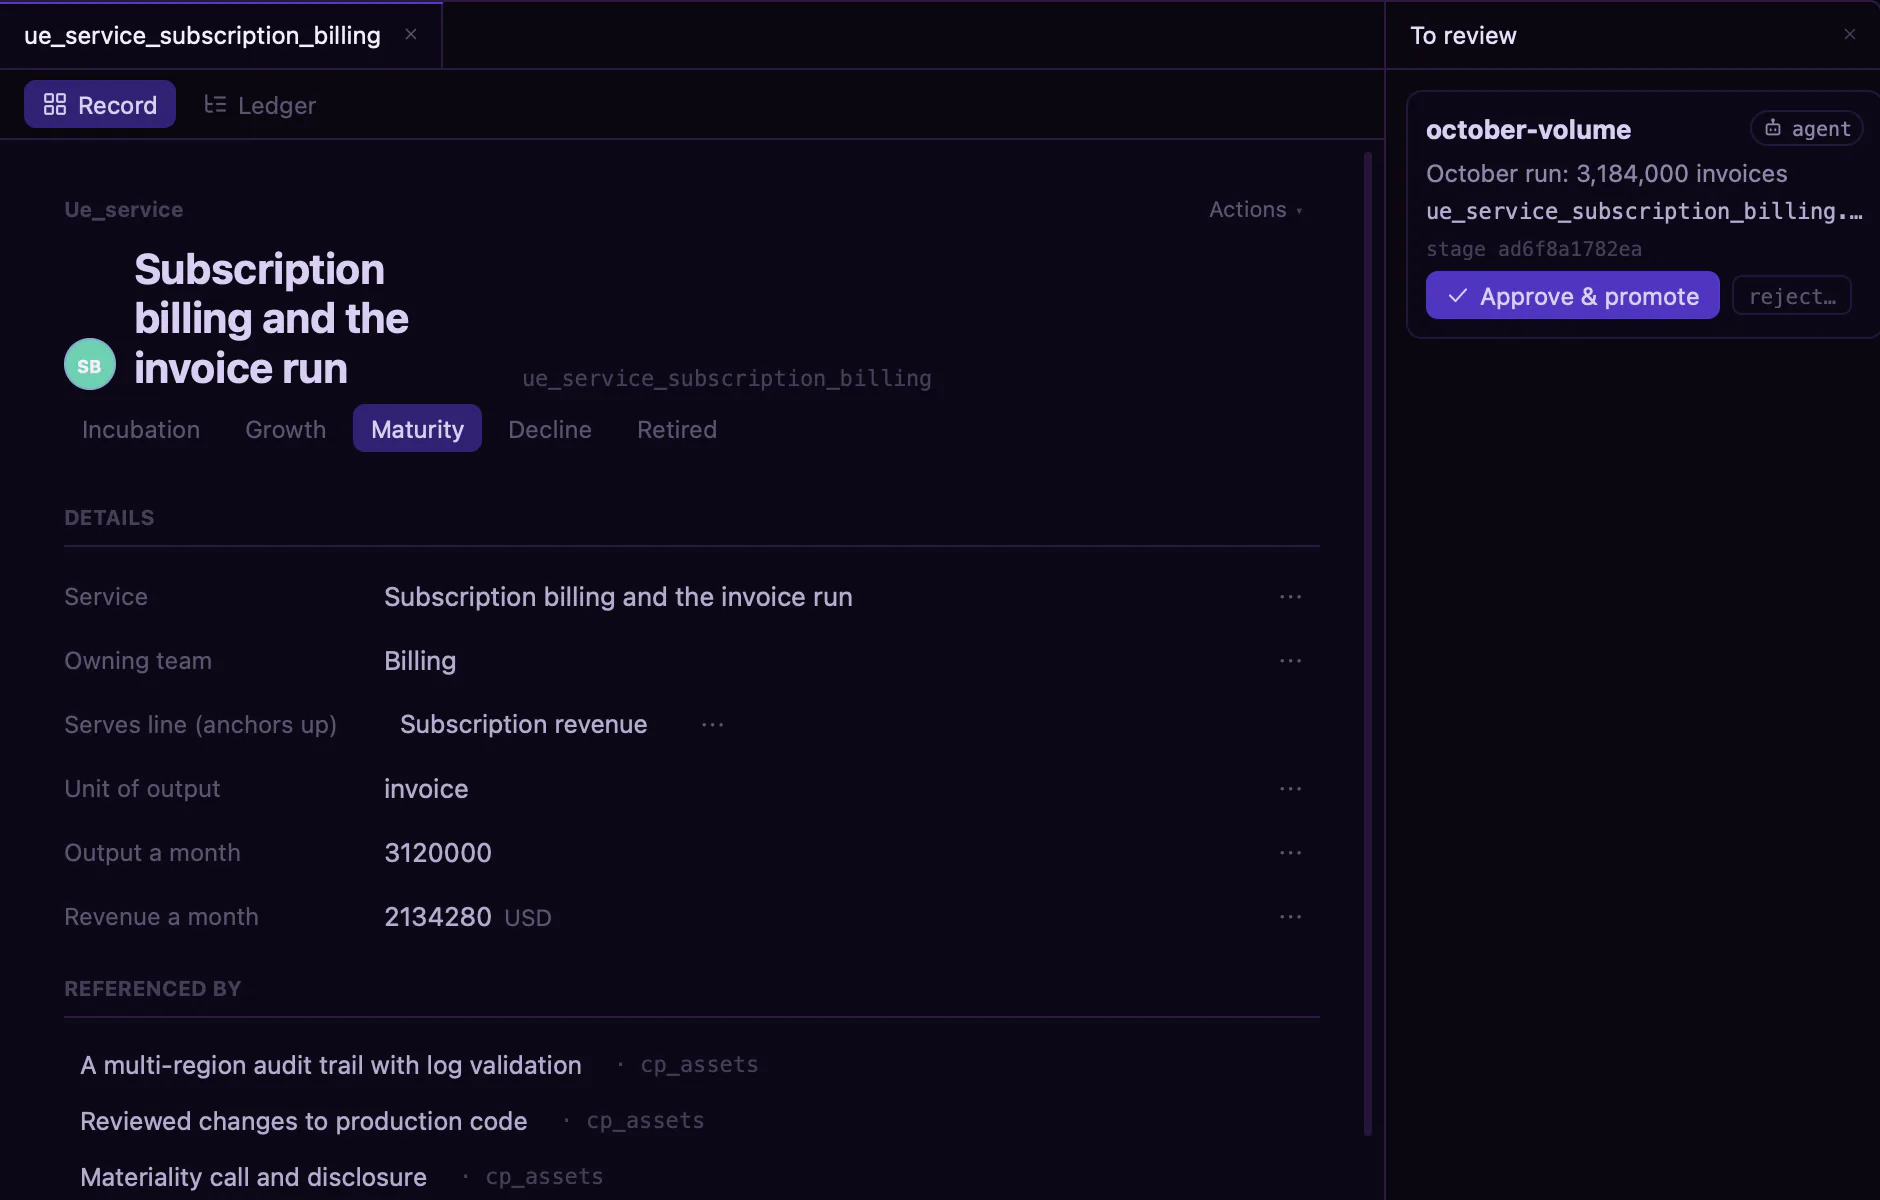Screen dimensions: 1880x1200
Task: Set lifecycle stage to Growth
Action: [286, 429]
